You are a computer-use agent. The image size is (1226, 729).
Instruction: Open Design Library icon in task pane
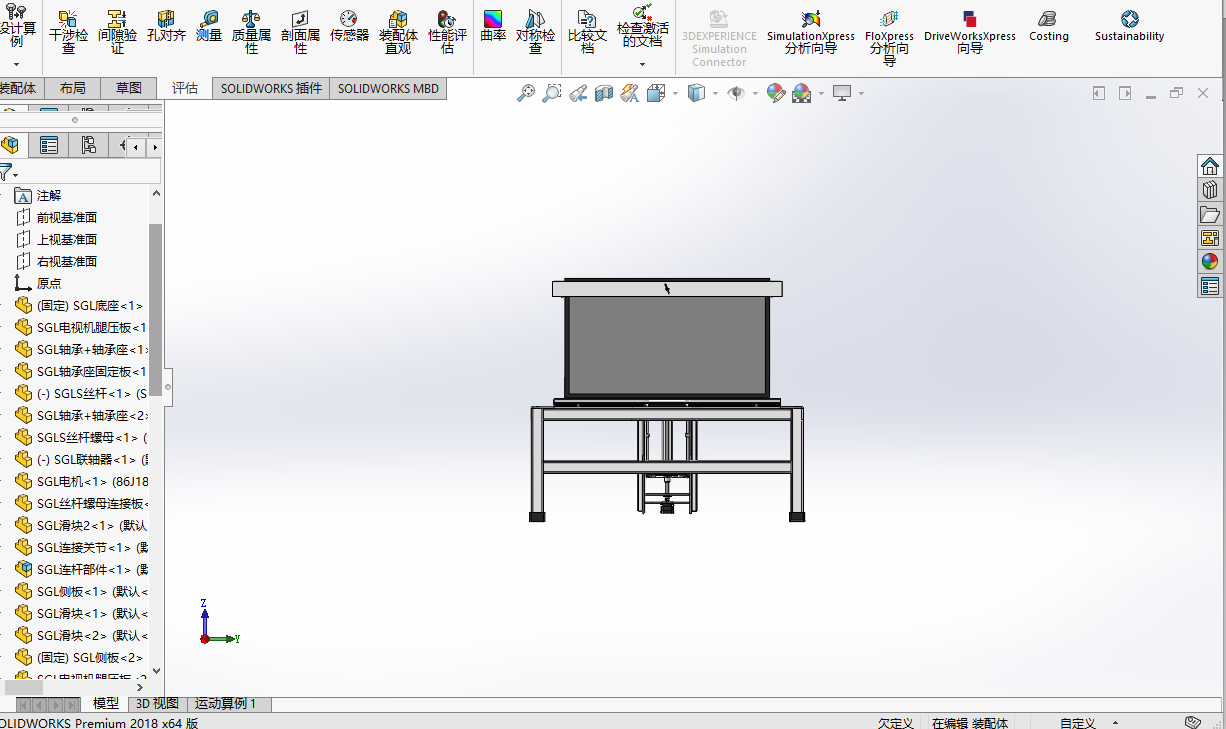[x=1210, y=190]
